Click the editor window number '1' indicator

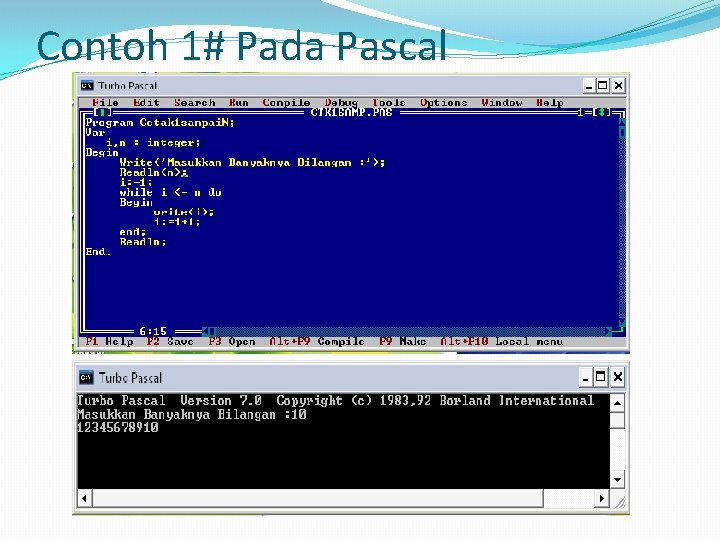click(x=580, y=112)
